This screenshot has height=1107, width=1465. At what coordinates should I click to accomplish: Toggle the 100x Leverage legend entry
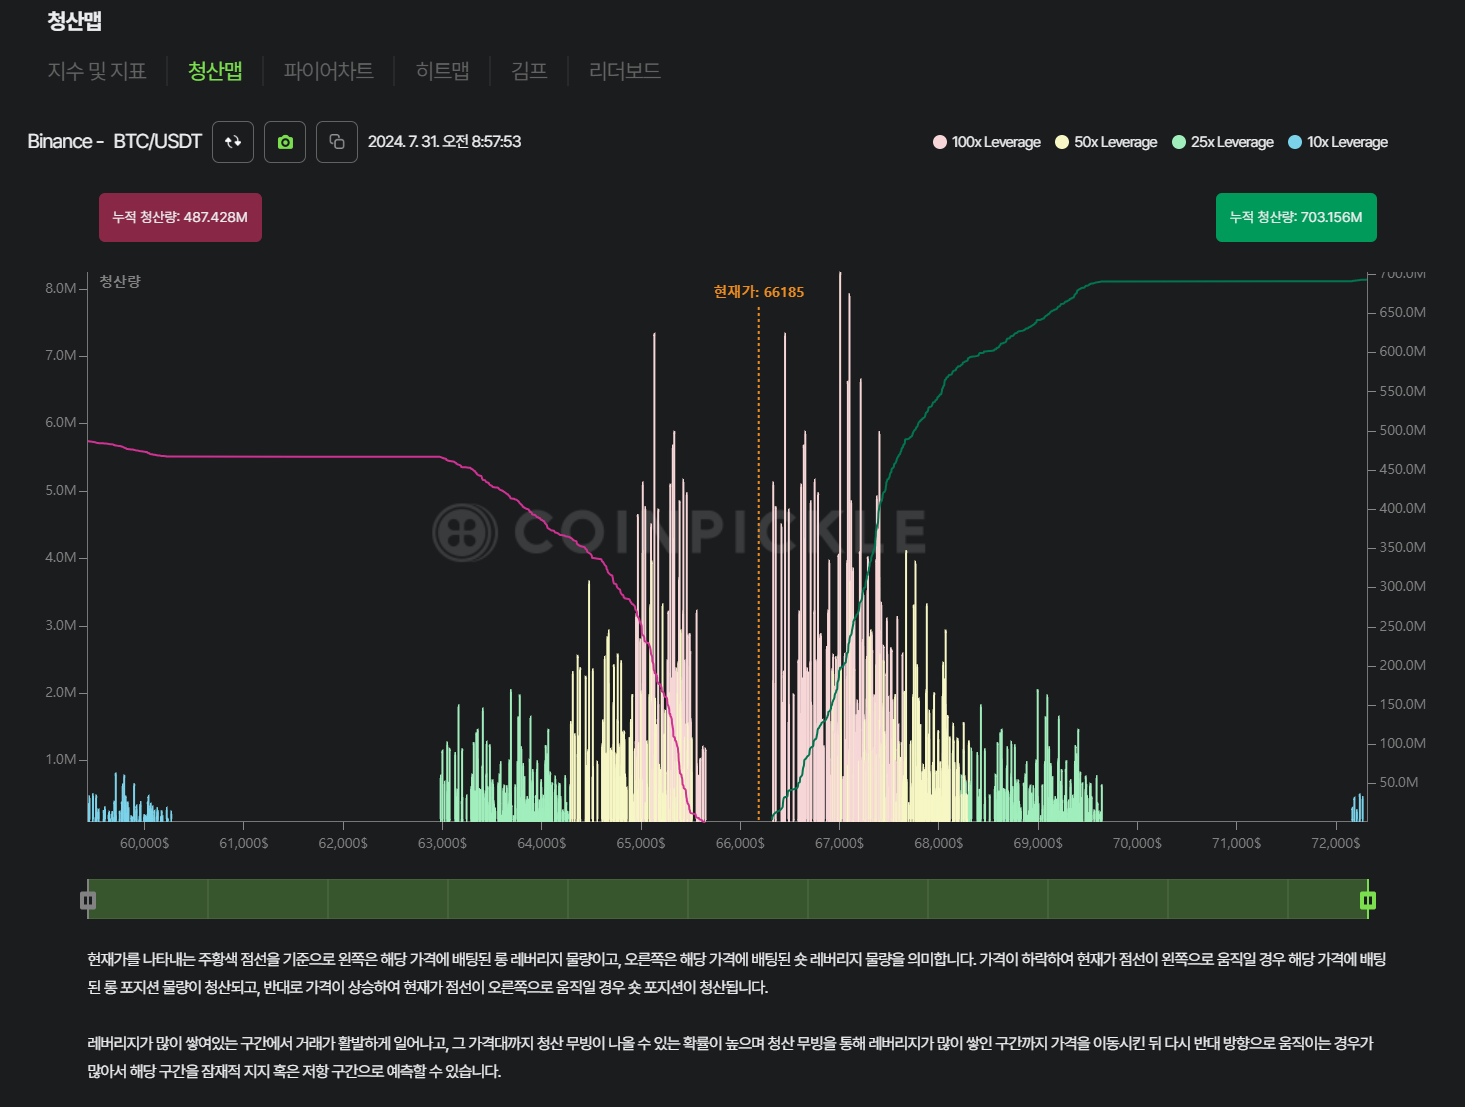click(x=986, y=142)
